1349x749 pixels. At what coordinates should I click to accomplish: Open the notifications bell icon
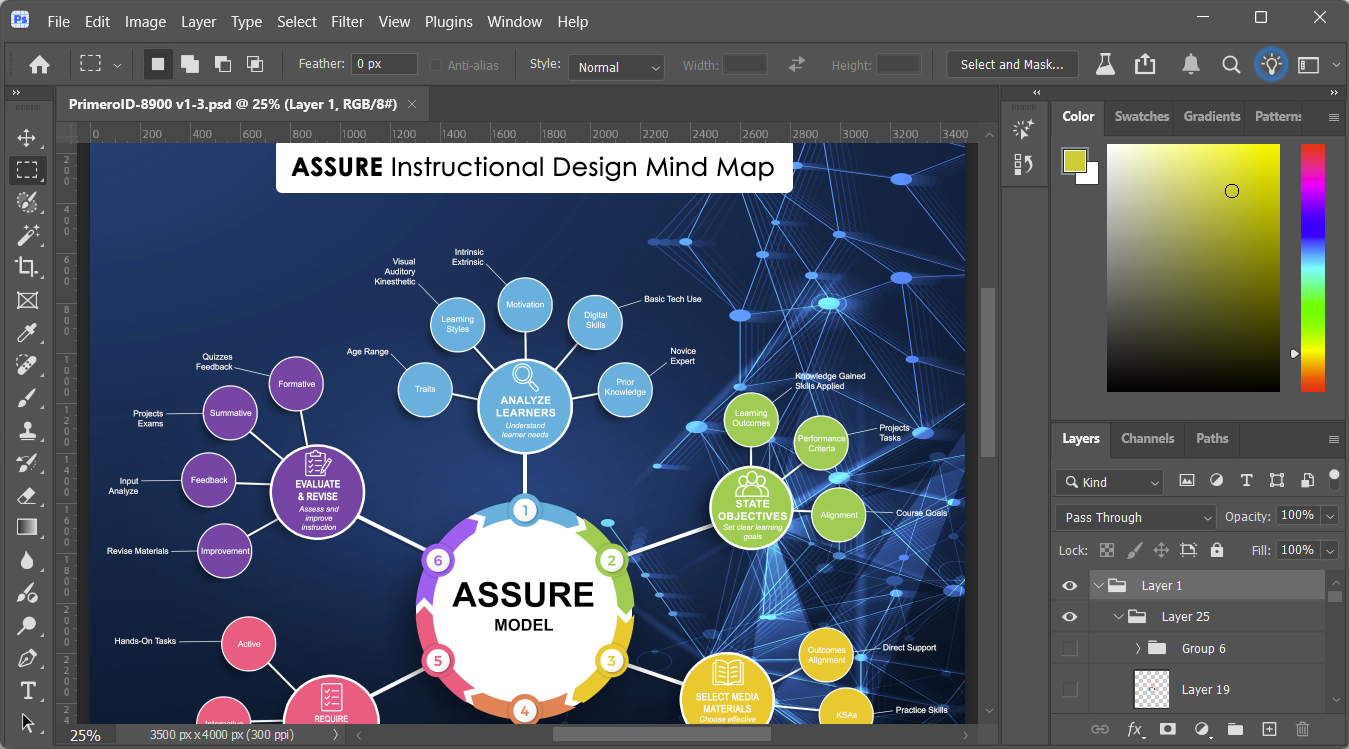click(x=1191, y=64)
